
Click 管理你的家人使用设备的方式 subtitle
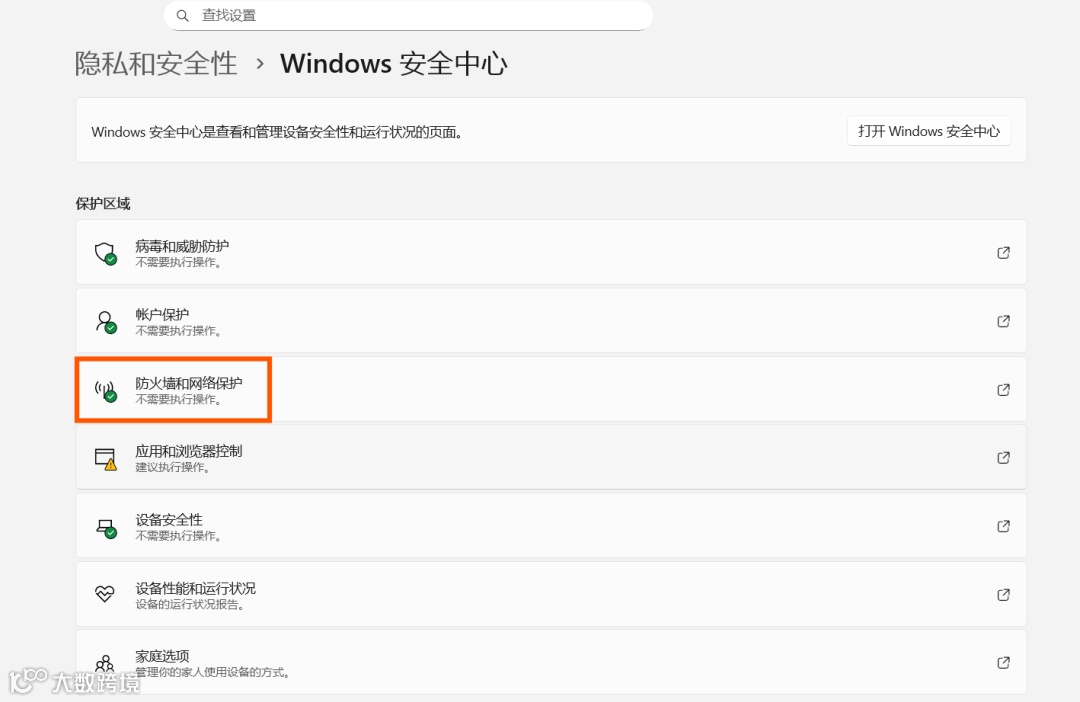click(212, 672)
